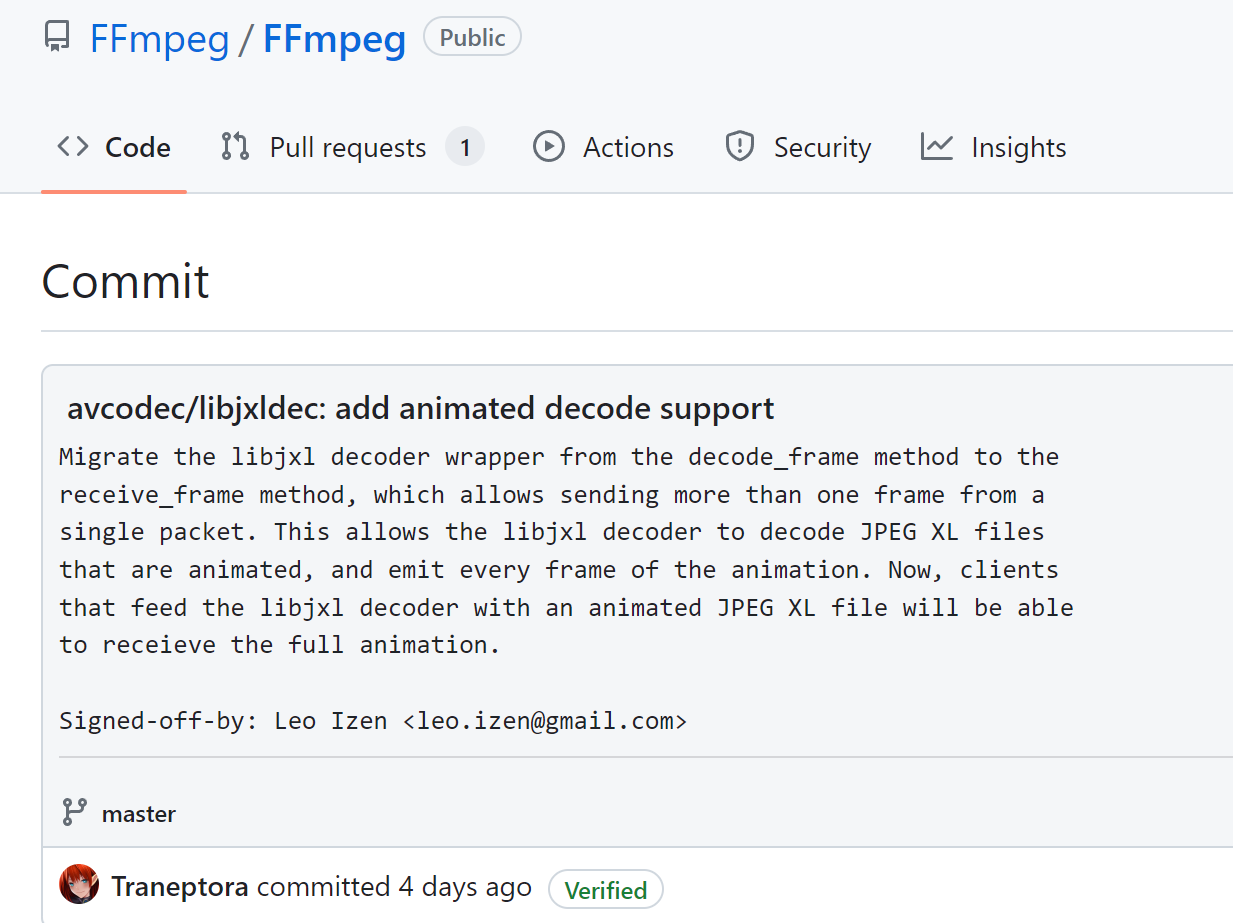Screen dimensions: 1233x923
Task: Click the branch fork icon beside master
Action: (x=73, y=813)
